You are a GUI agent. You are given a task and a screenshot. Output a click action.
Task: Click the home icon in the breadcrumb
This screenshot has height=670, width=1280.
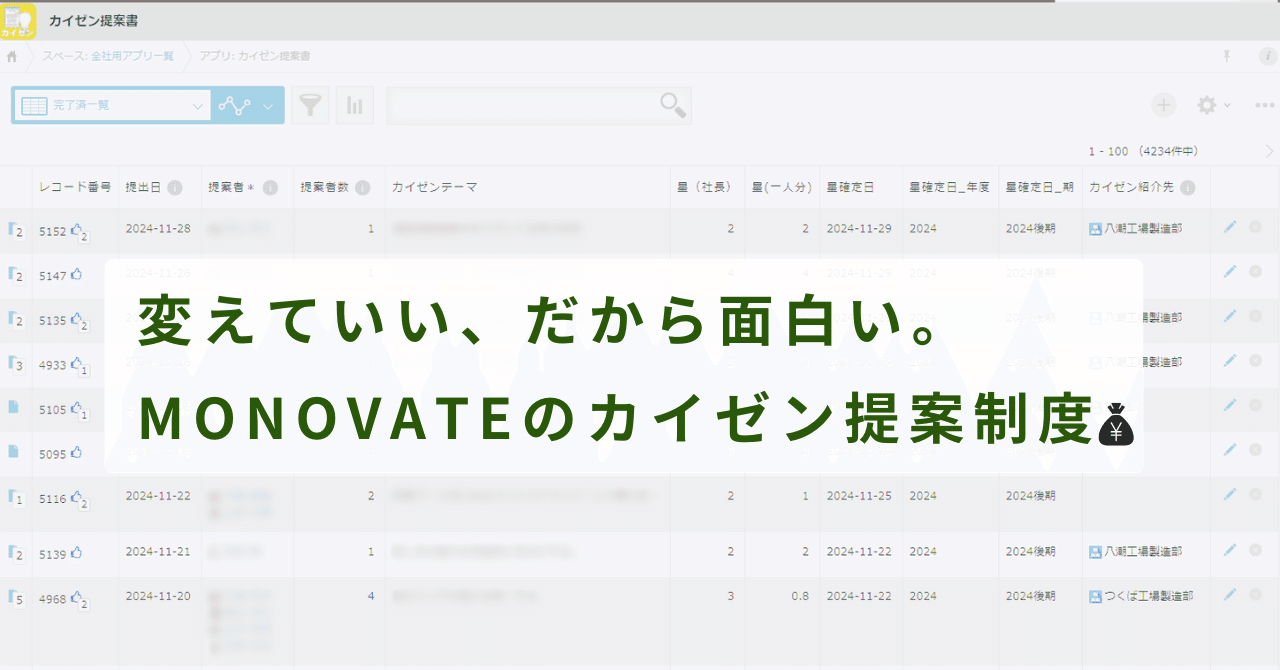click(x=11, y=57)
